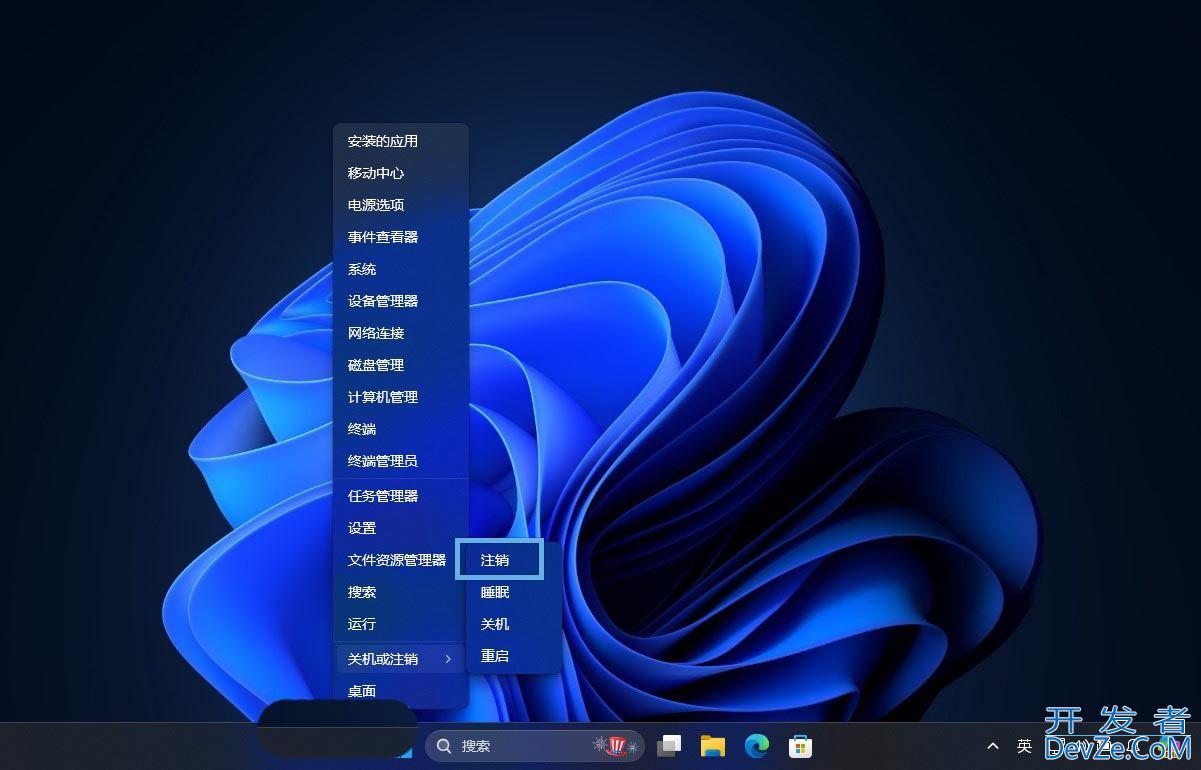This screenshot has height=770, width=1201.
Task: Launch File Explorer from the taskbar
Action: click(x=713, y=746)
